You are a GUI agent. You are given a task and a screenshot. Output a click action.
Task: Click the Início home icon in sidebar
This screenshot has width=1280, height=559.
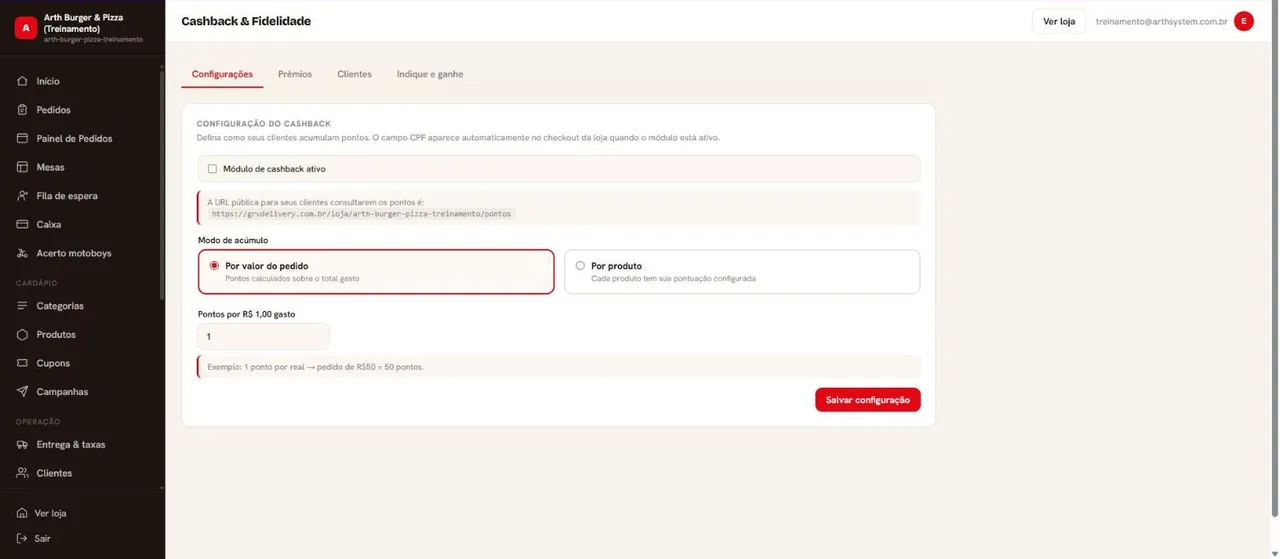pos(22,81)
